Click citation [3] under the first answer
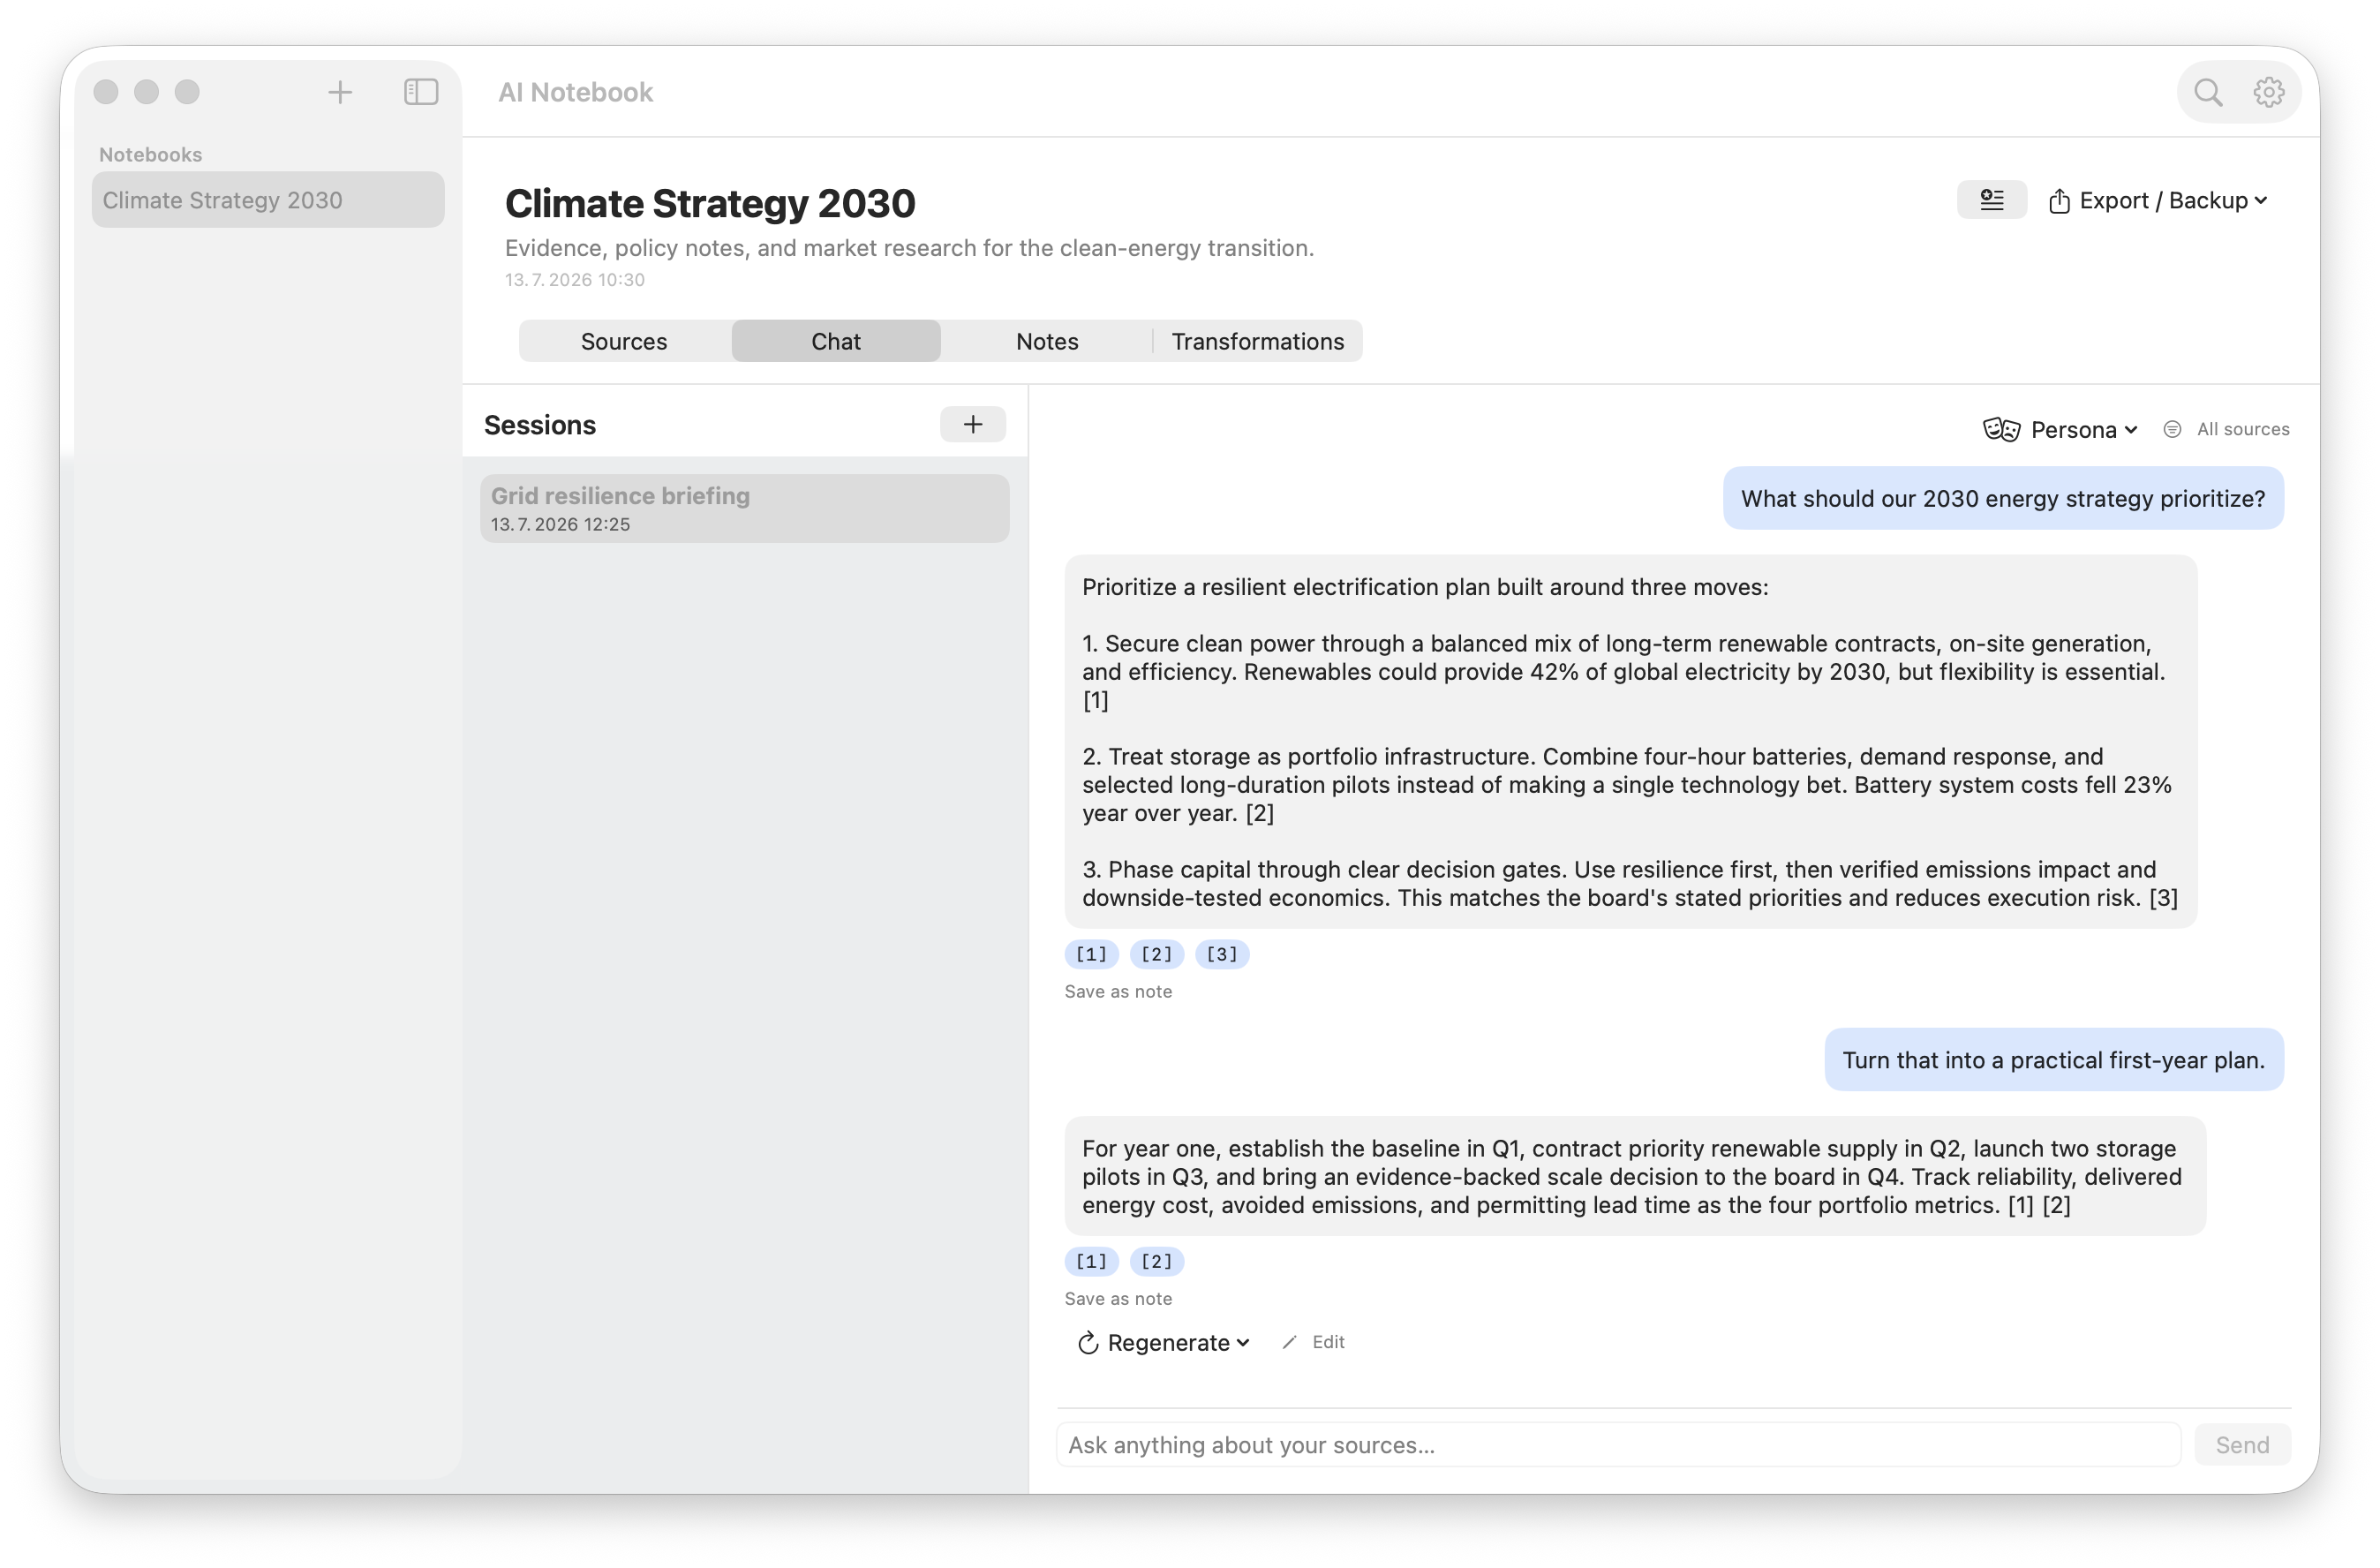Viewport: 2380px width, 1568px height. point(1222,954)
